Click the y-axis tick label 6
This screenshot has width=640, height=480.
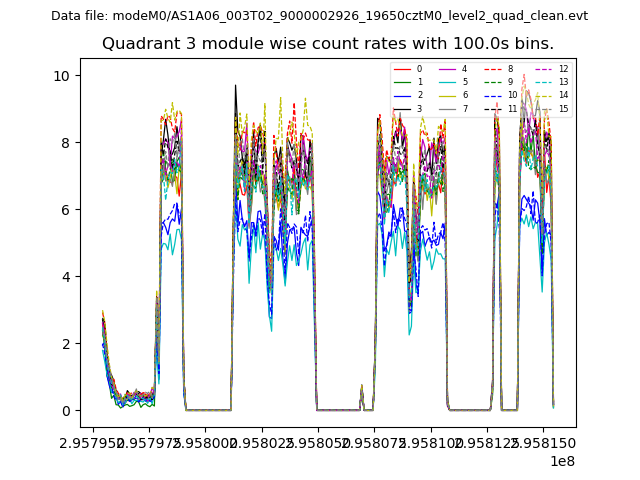(64, 210)
